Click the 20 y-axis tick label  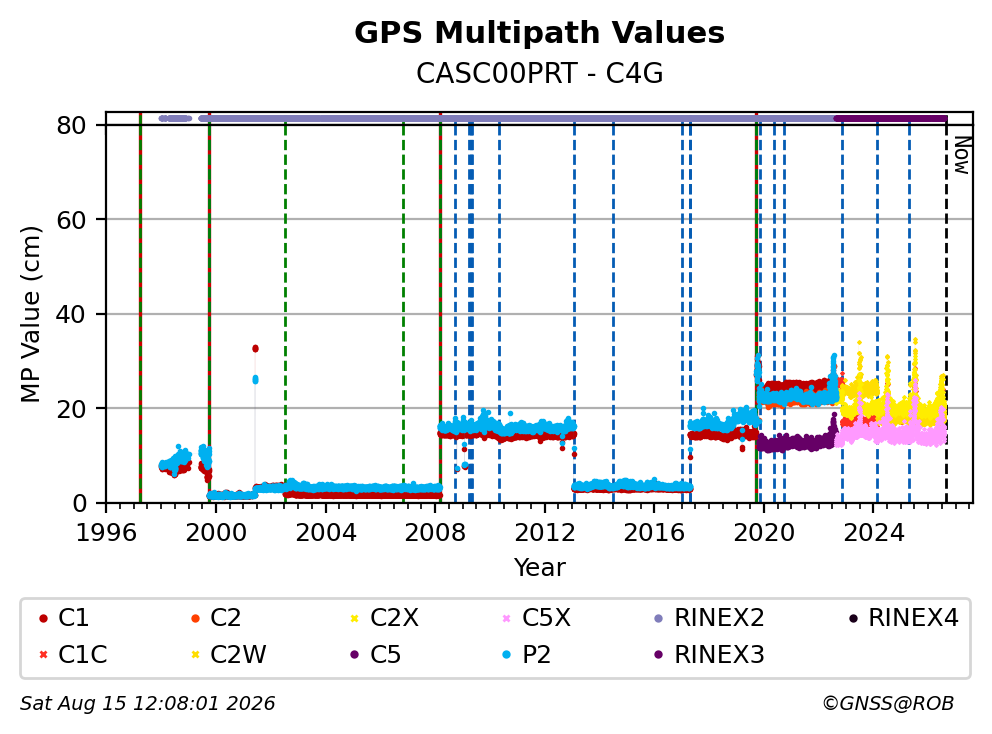[71, 409]
